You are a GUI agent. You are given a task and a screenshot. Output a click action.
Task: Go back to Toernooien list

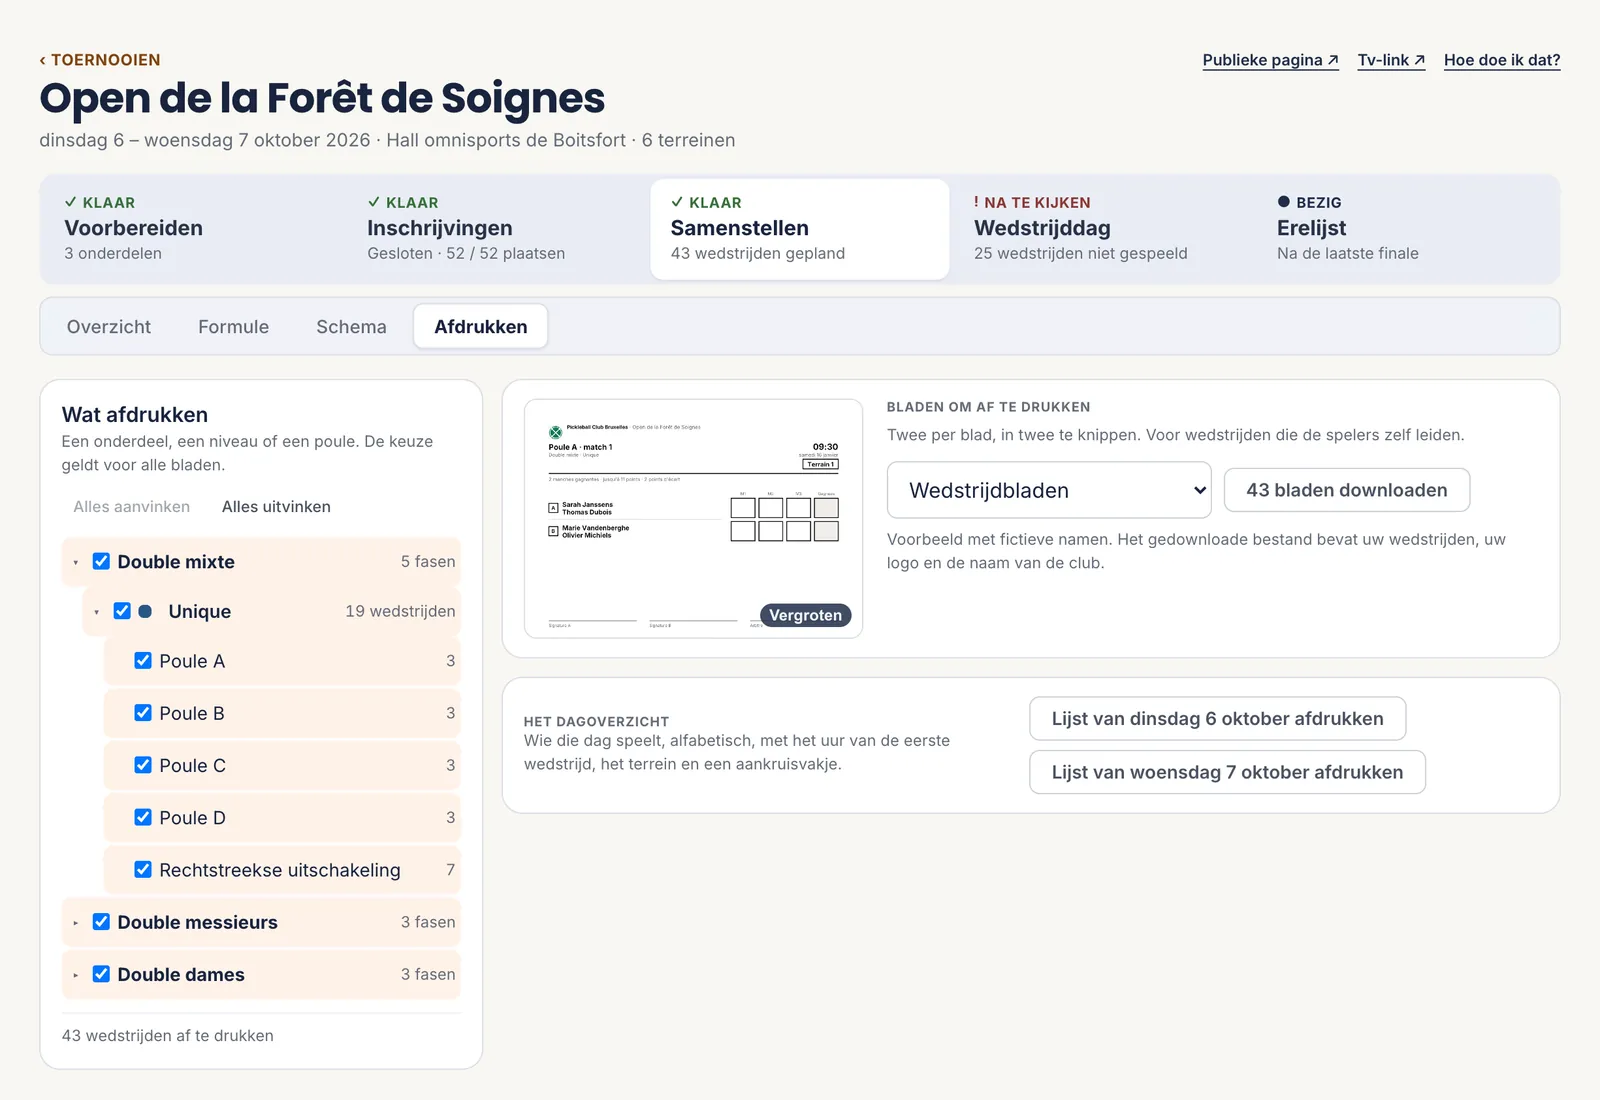100,60
